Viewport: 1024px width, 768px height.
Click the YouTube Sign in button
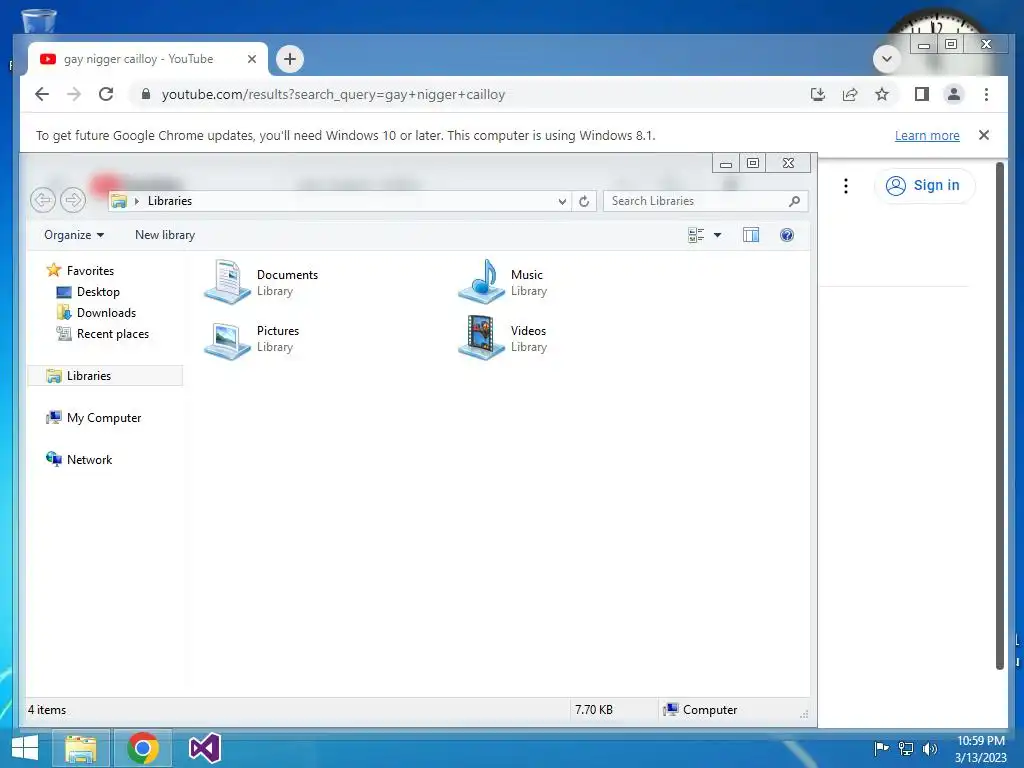pyautogui.click(x=924, y=185)
